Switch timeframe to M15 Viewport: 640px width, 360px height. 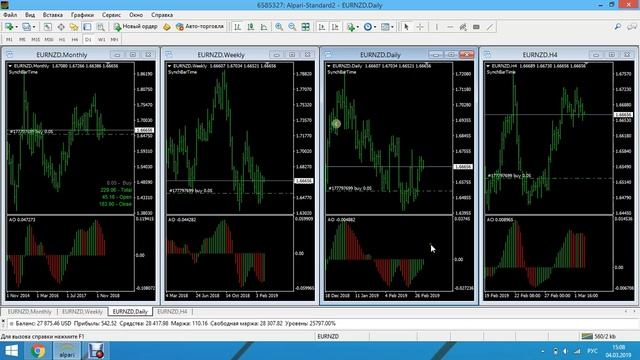point(36,40)
